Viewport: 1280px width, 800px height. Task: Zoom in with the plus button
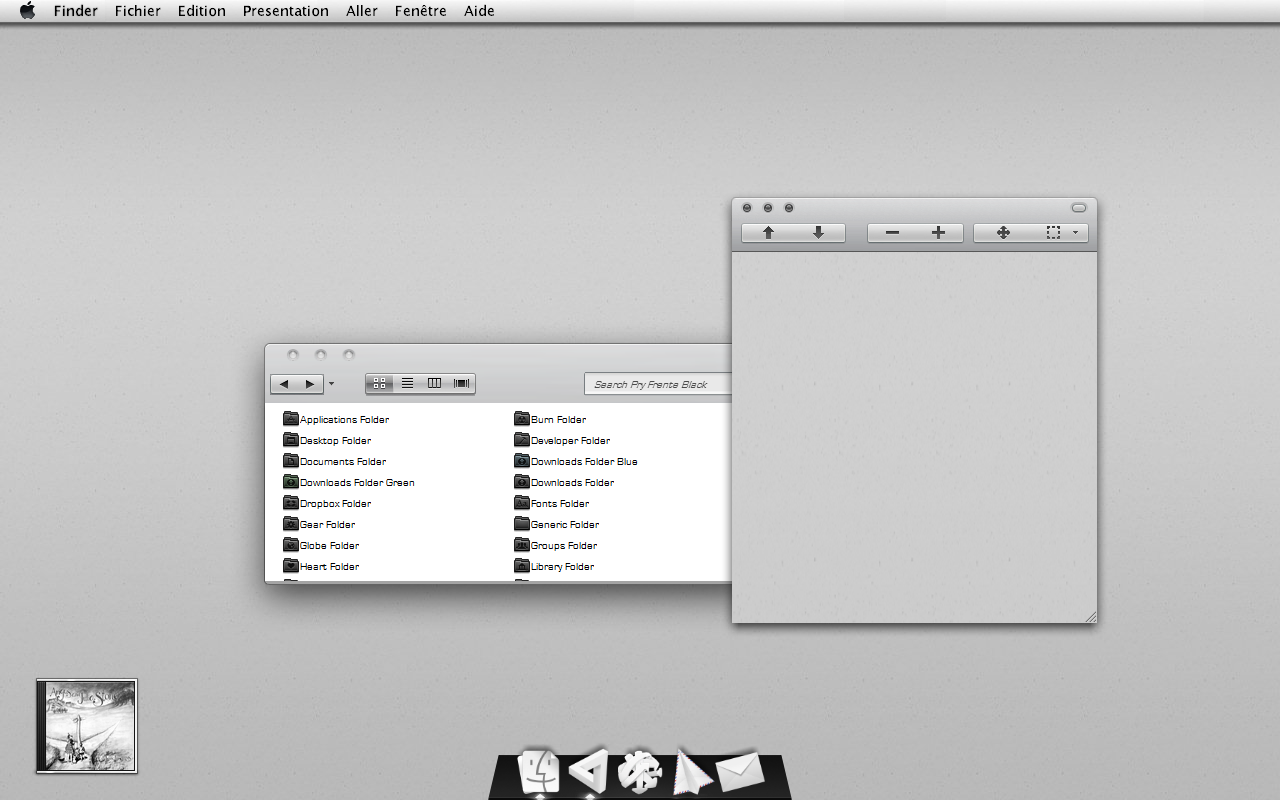938,233
